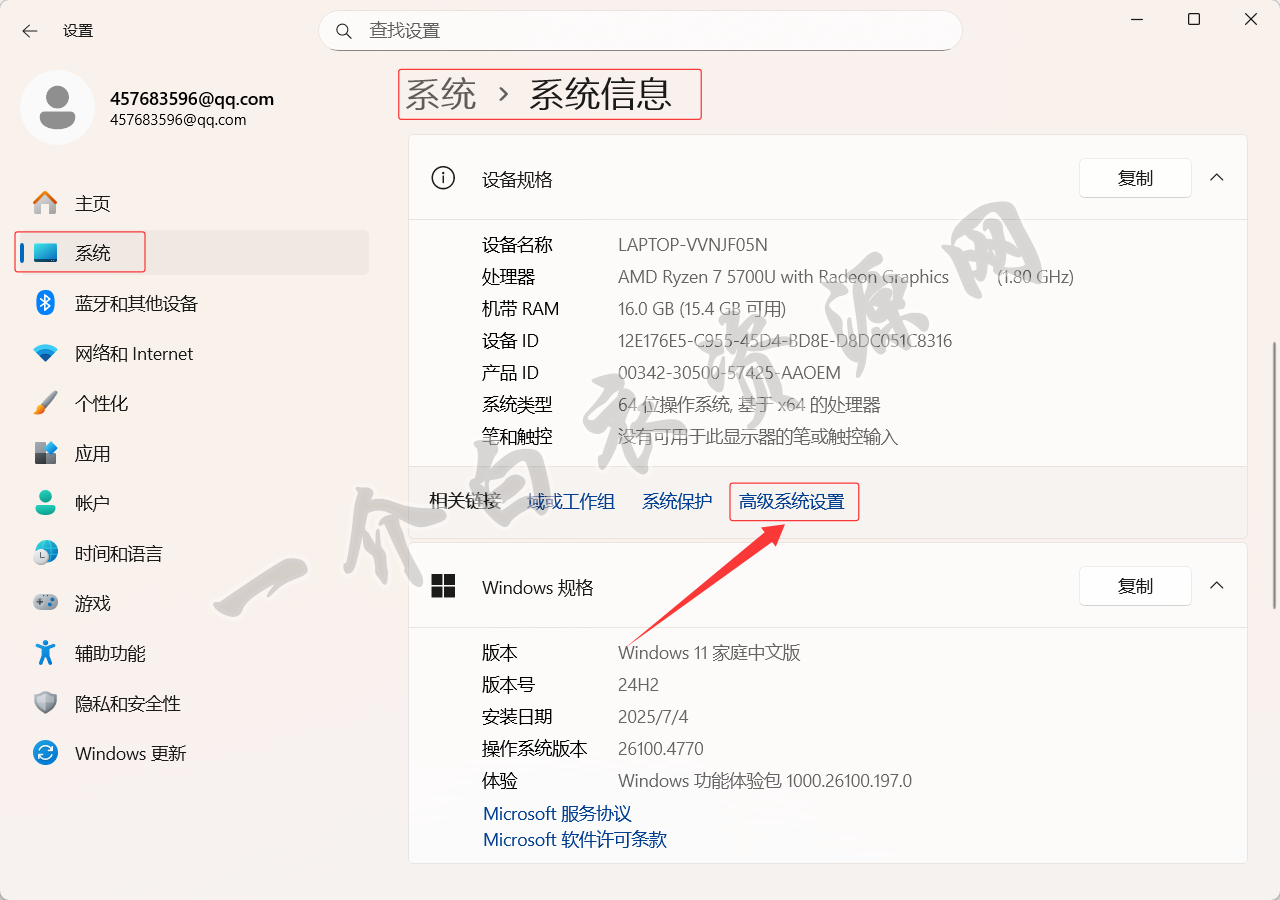This screenshot has height=900, width=1280.
Task: Click the 体验 value Windows 功能体验包
Action: (765, 781)
